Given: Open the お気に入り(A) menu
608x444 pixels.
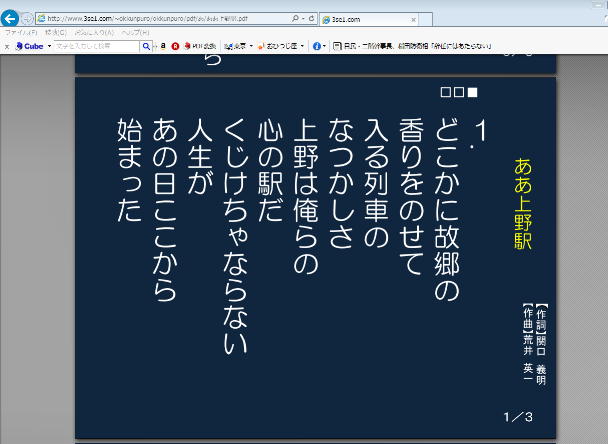Looking at the screenshot, I should point(94,33).
